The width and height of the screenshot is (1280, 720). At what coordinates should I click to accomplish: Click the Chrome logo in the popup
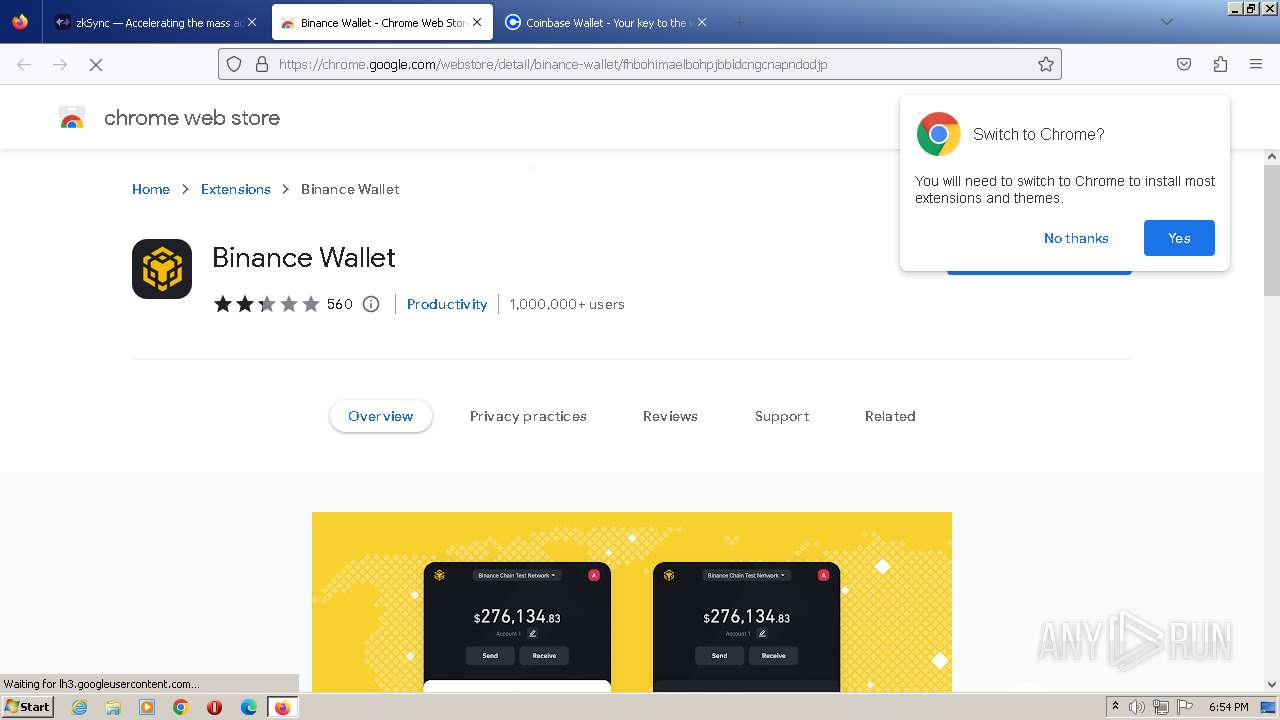click(x=938, y=134)
